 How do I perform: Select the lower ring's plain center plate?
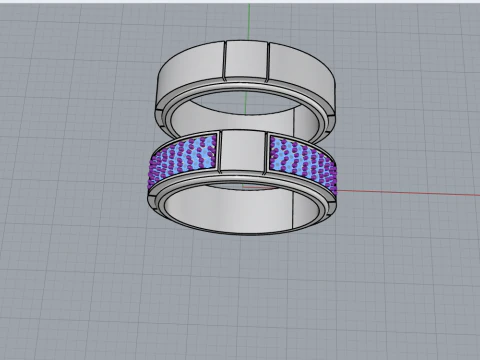coord(242,151)
